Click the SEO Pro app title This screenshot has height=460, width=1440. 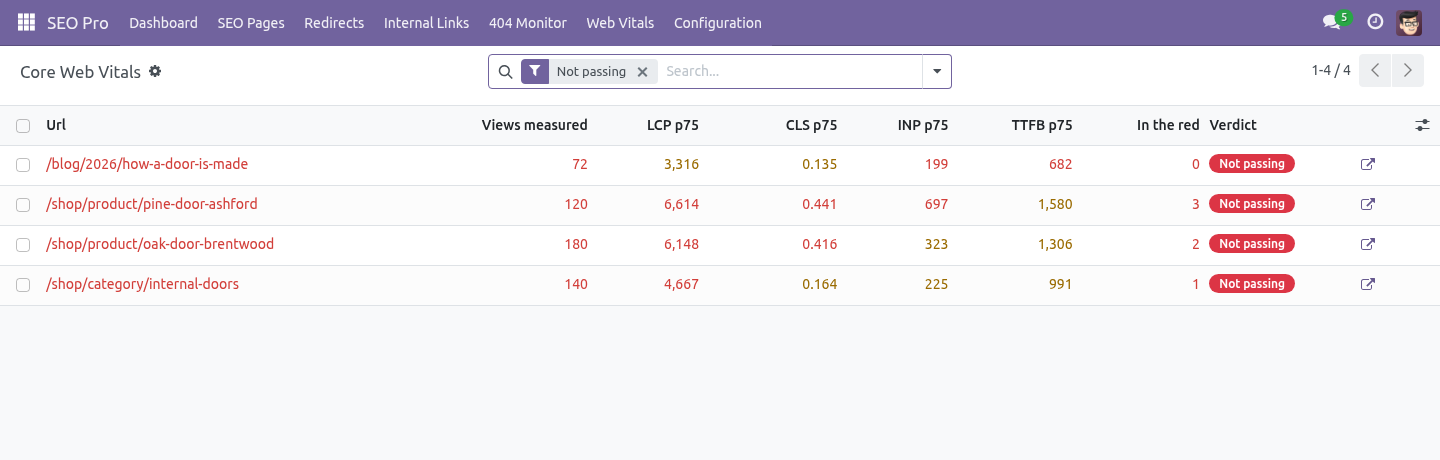click(x=78, y=22)
